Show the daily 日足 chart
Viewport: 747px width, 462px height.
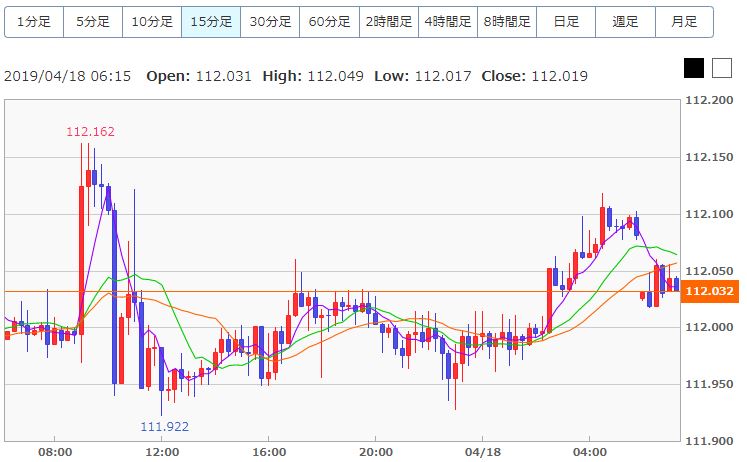(x=566, y=22)
